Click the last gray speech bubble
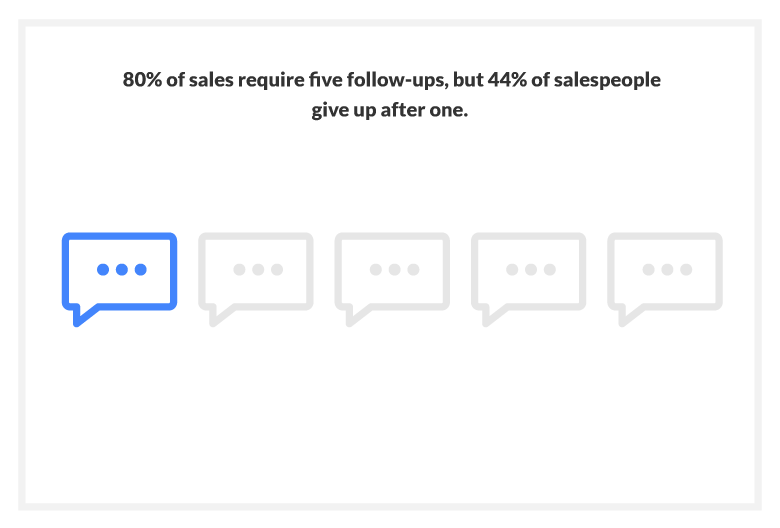780x528 pixels. [665, 279]
